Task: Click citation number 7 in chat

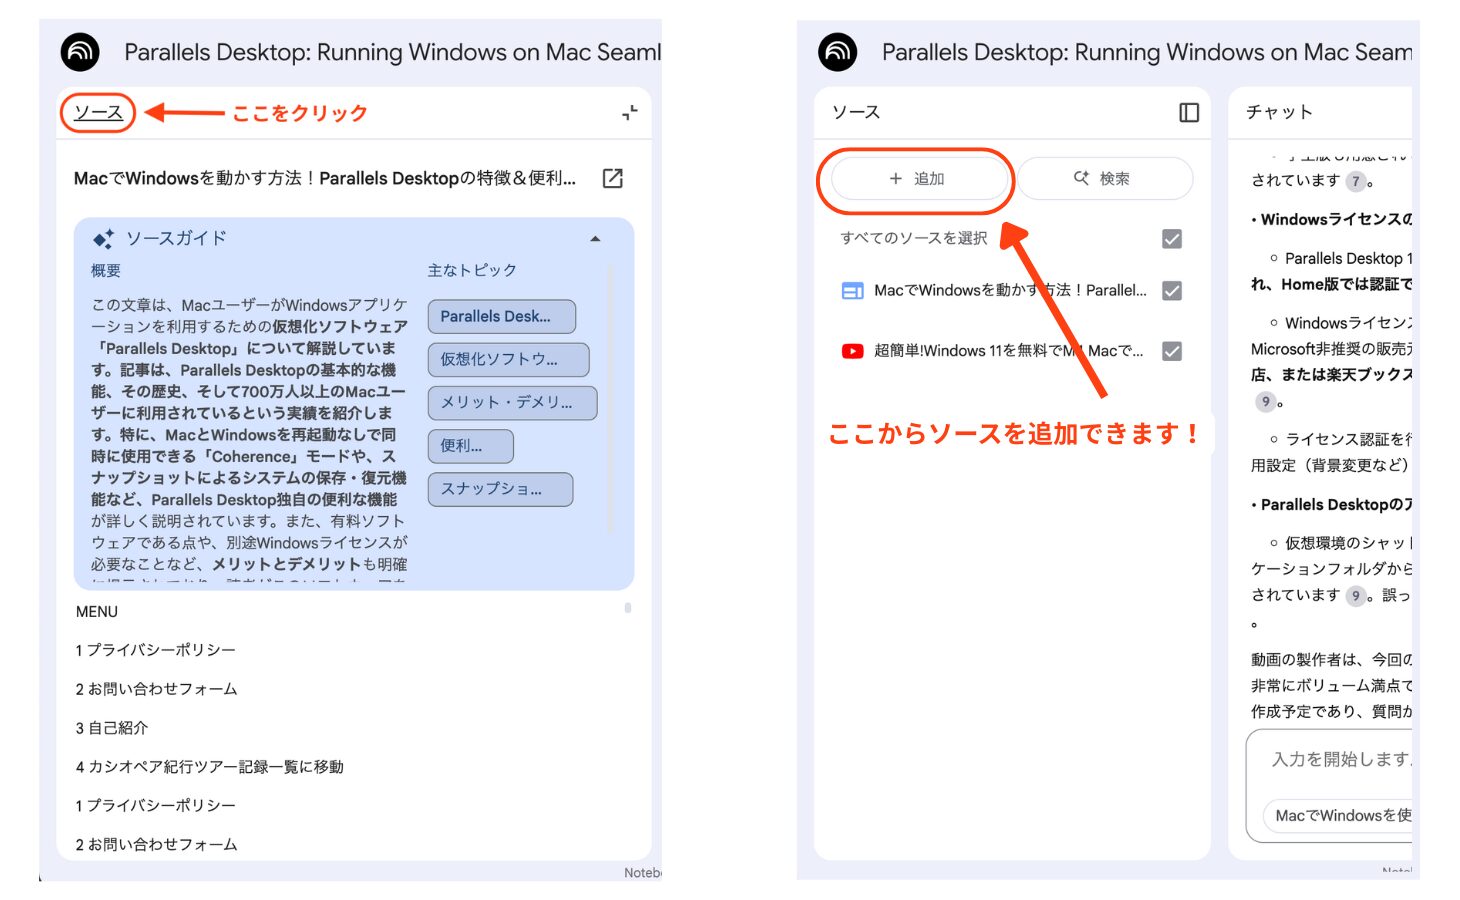Action: click(x=1355, y=181)
